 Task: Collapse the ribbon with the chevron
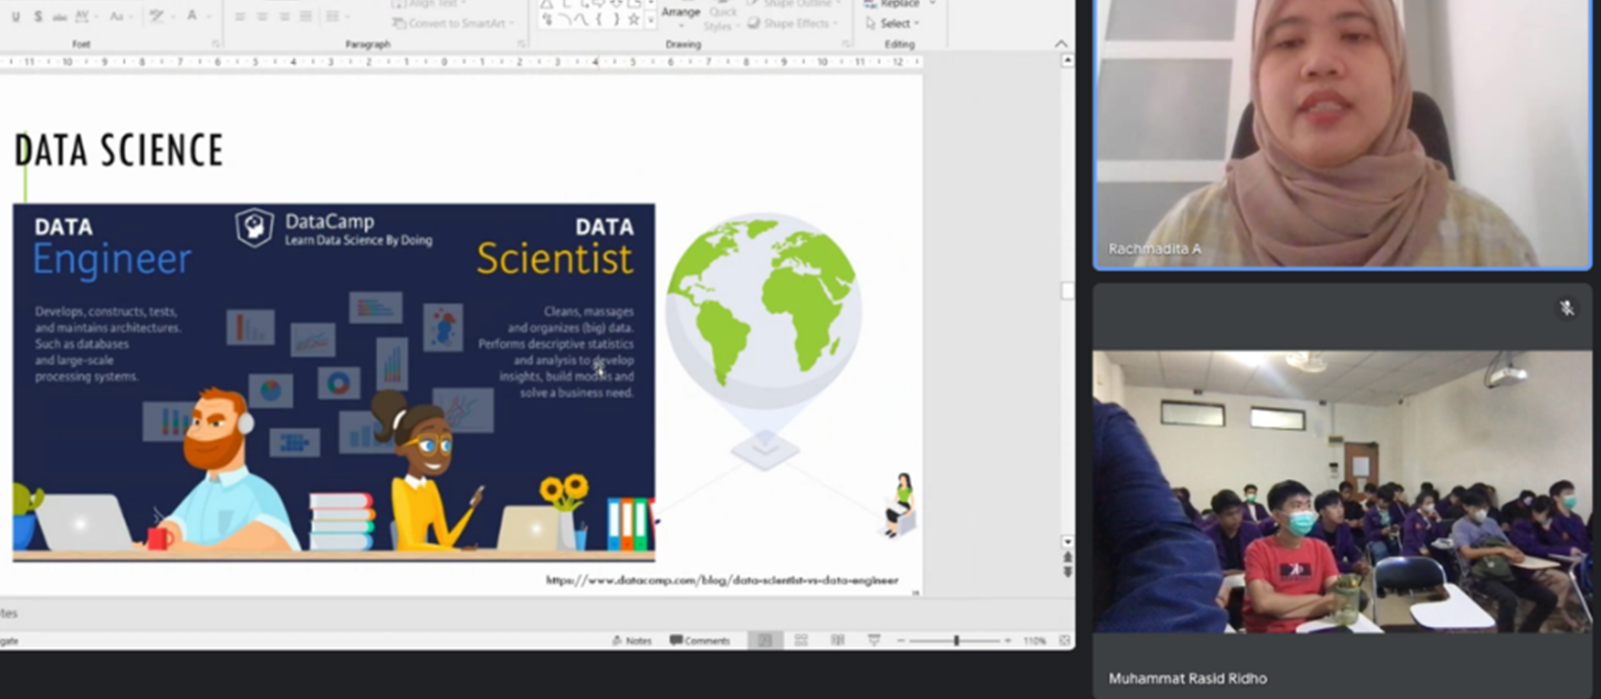click(1061, 44)
